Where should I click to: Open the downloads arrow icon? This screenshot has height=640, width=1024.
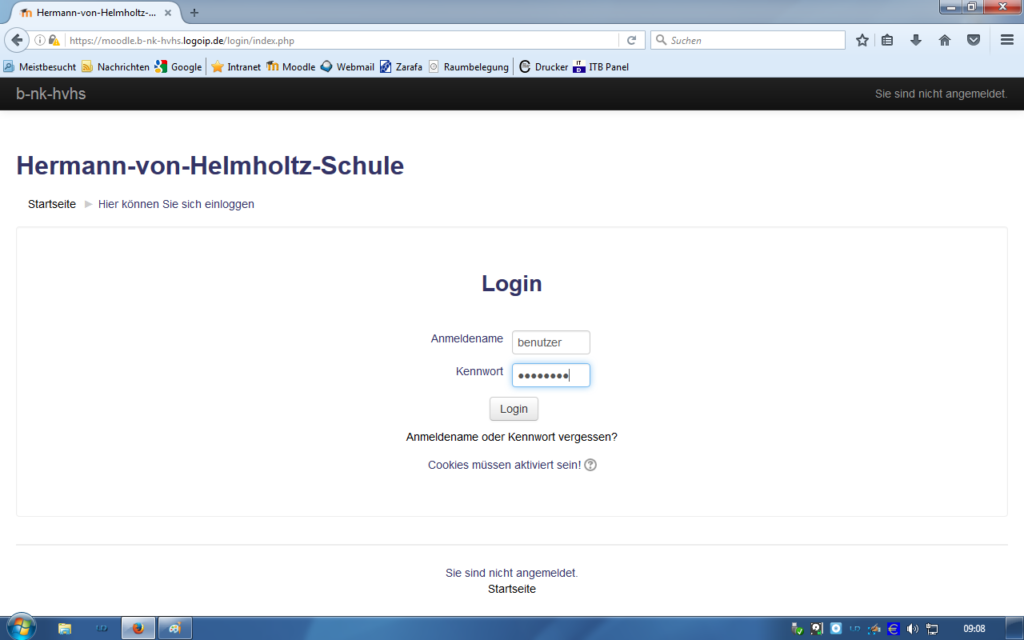[915, 40]
